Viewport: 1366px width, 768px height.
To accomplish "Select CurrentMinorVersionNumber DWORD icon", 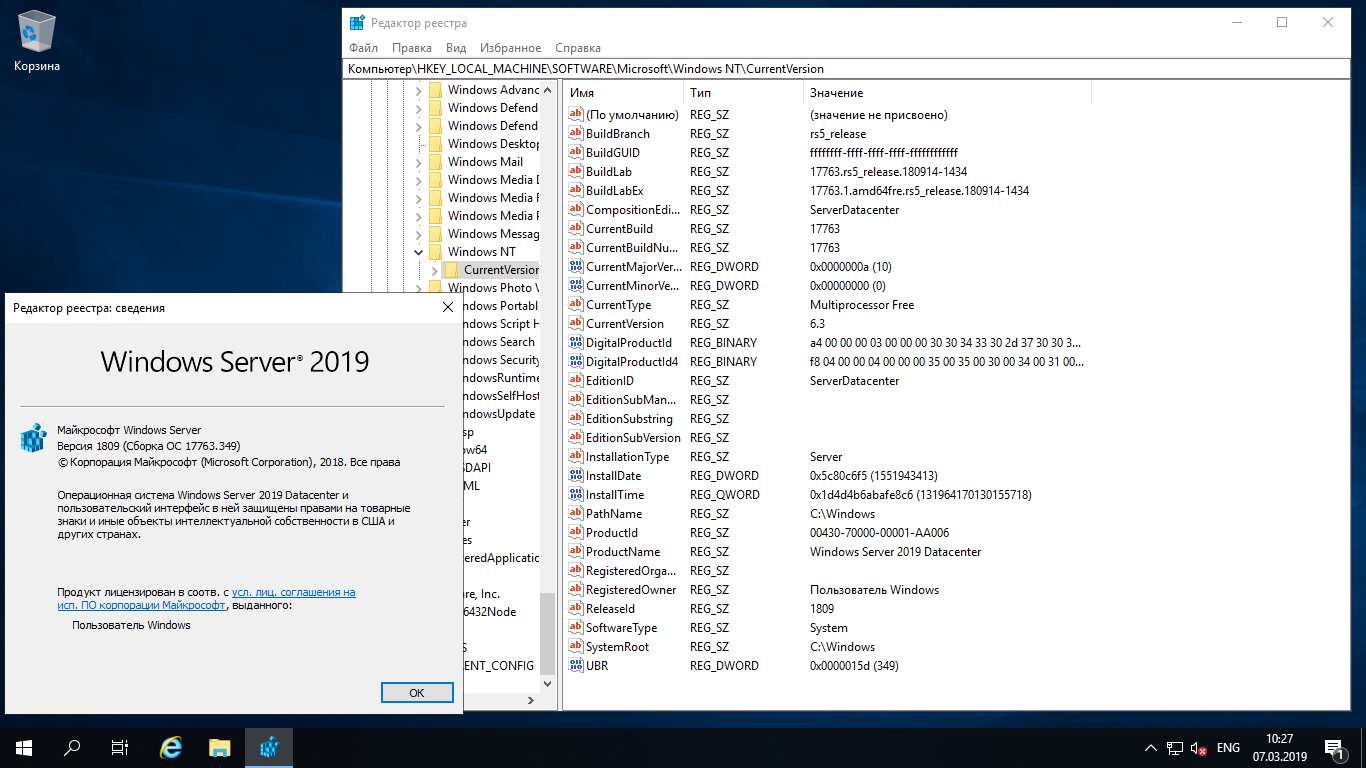I will click(575, 286).
